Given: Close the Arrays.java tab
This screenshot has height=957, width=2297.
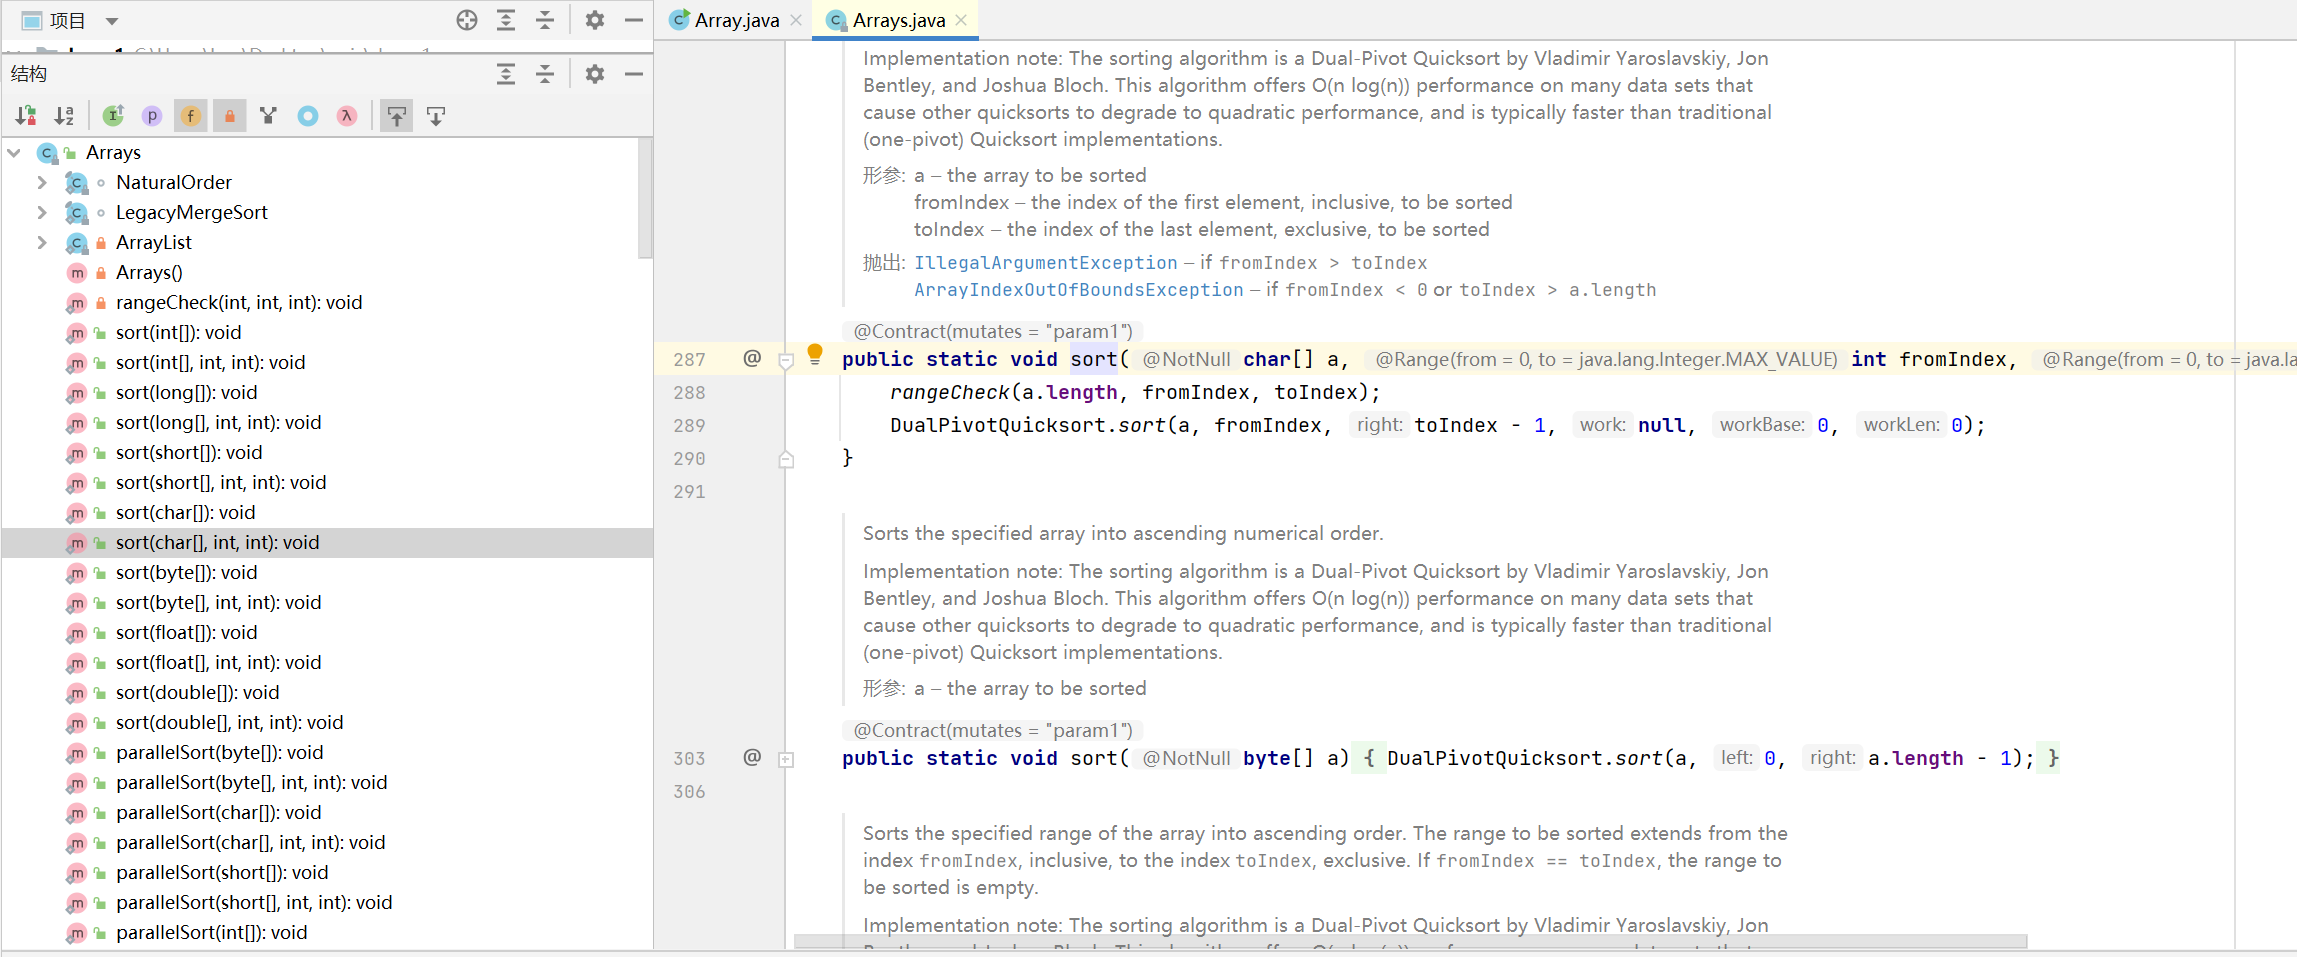Looking at the screenshot, I should [x=961, y=20].
